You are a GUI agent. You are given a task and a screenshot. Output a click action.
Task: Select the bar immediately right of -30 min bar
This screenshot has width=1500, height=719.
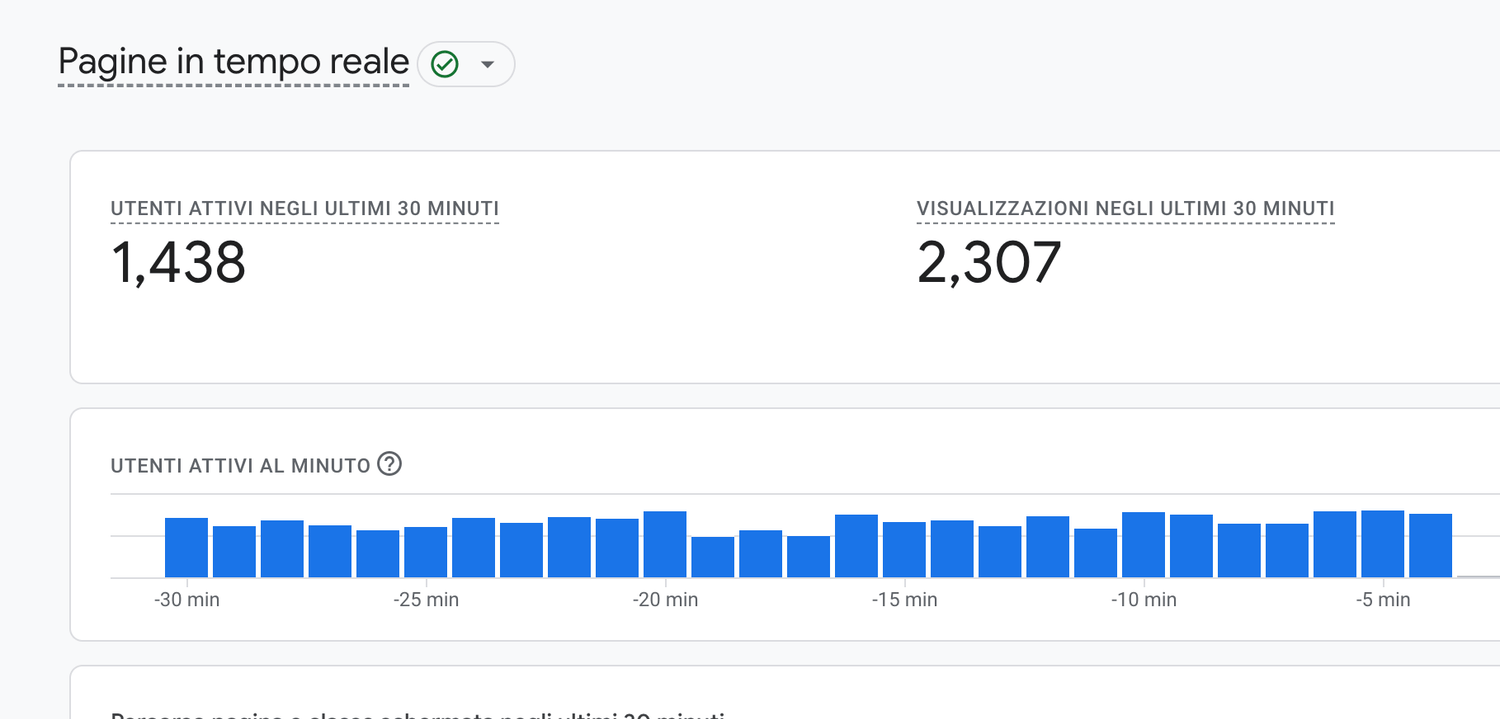pyautogui.click(x=234, y=551)
